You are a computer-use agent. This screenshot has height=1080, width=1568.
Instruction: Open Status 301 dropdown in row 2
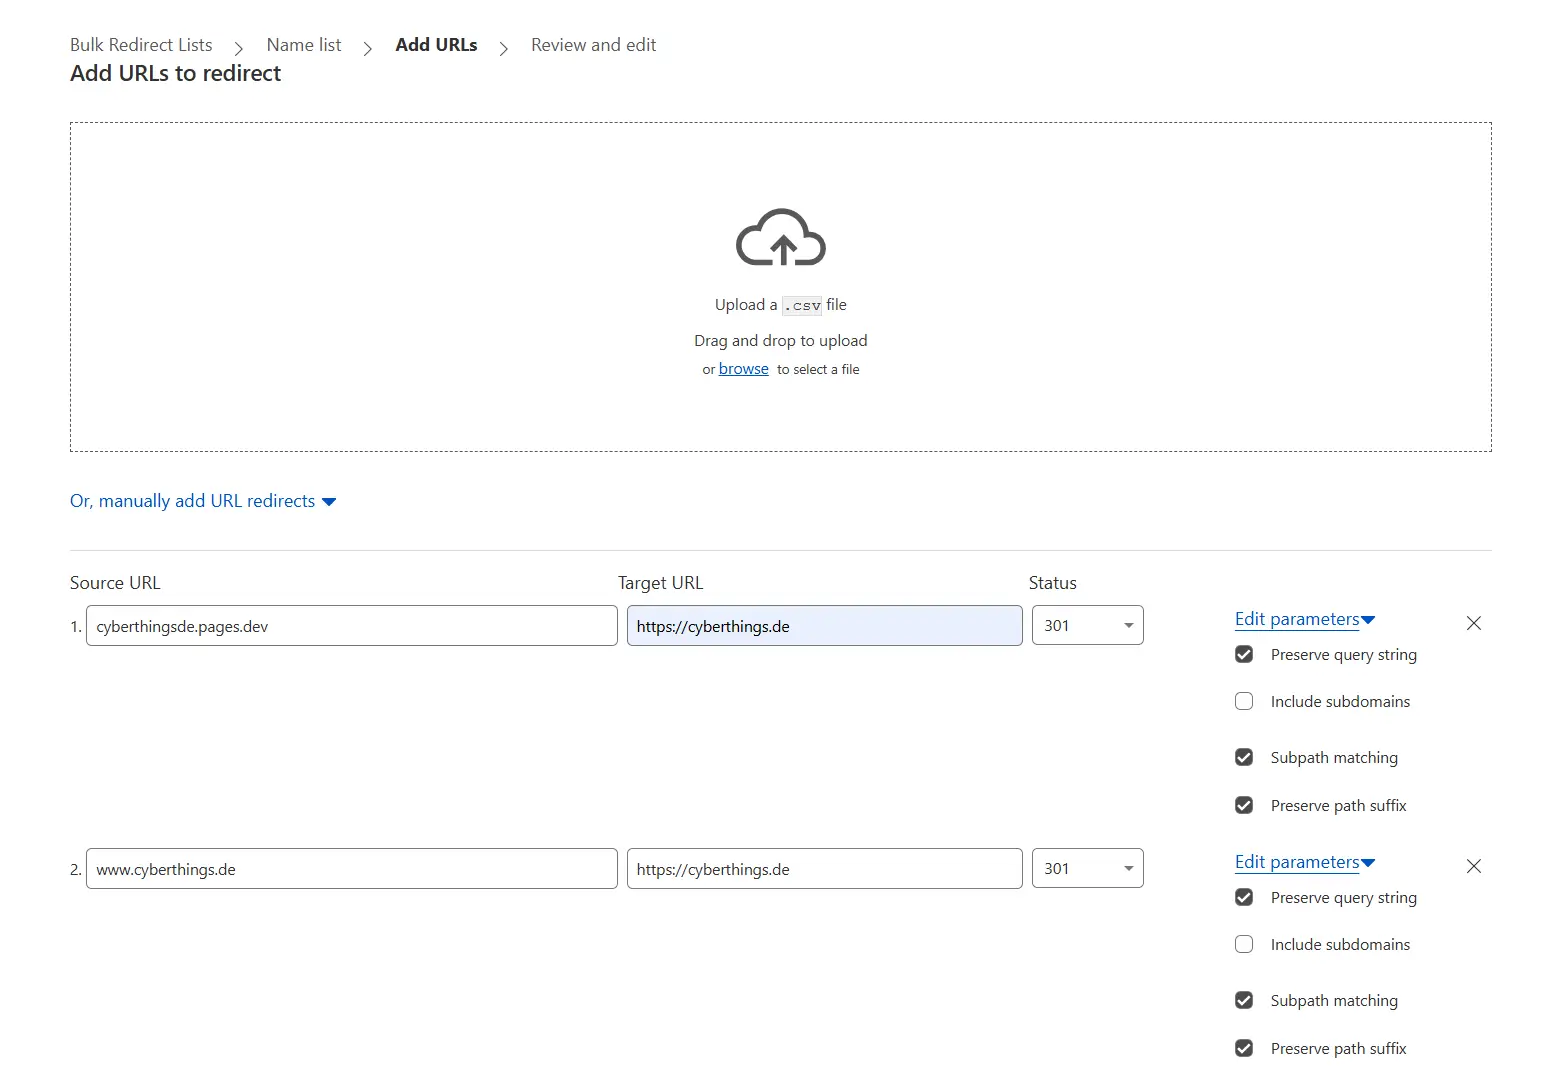(1088, 869)
